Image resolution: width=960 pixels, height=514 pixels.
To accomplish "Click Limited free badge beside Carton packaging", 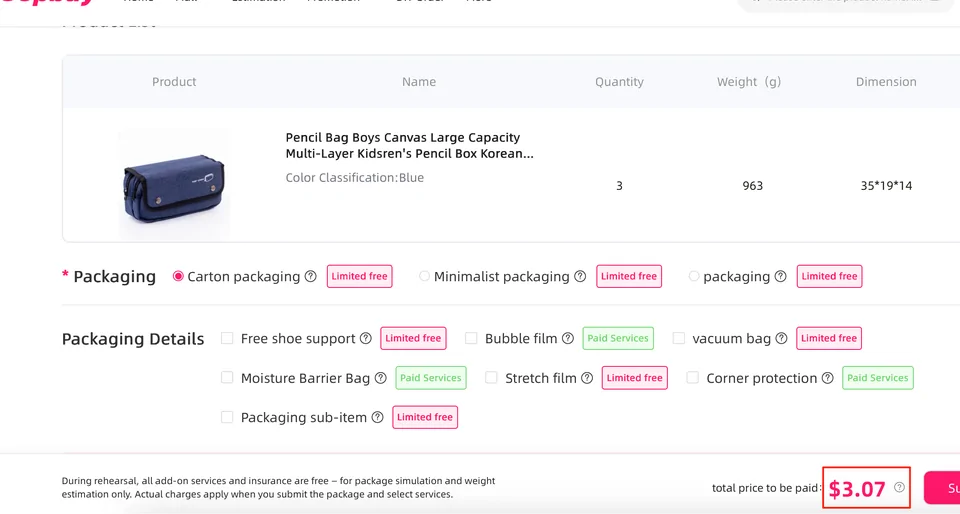I will 359,277.
